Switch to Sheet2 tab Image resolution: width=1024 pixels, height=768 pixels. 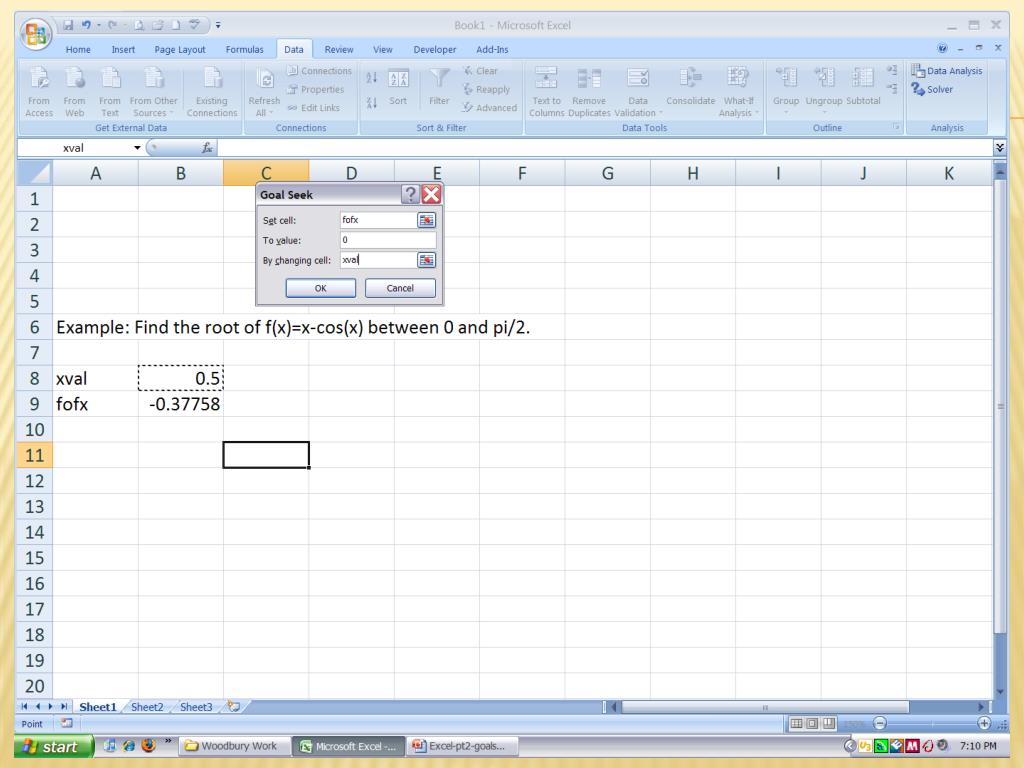[147, 707]
